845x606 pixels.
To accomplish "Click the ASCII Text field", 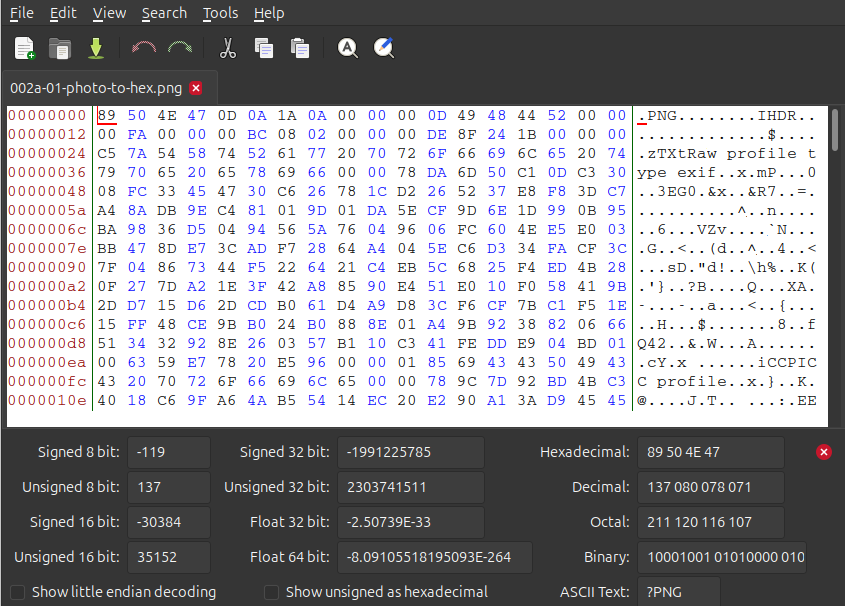I will [x=679, y=591].
